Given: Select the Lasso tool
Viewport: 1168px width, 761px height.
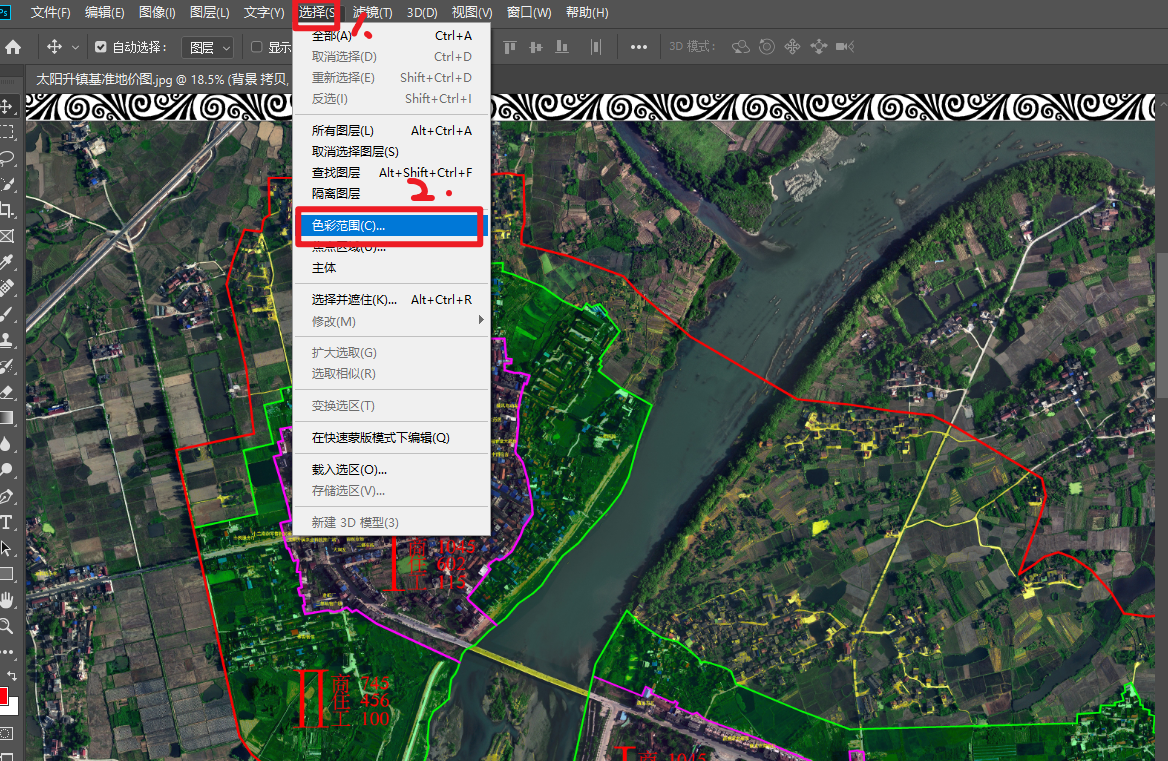Looking at the screenshot, I should point(6,159).
